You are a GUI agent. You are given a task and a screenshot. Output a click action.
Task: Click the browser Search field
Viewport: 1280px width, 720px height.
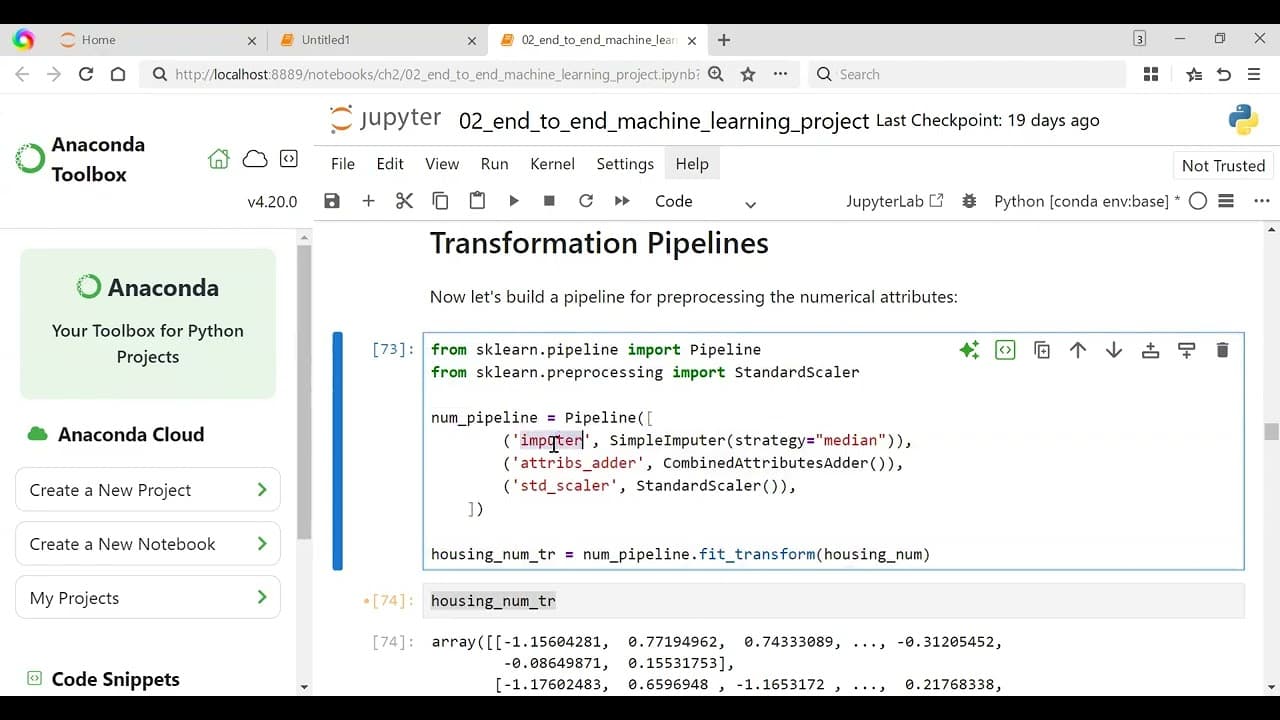967,74
